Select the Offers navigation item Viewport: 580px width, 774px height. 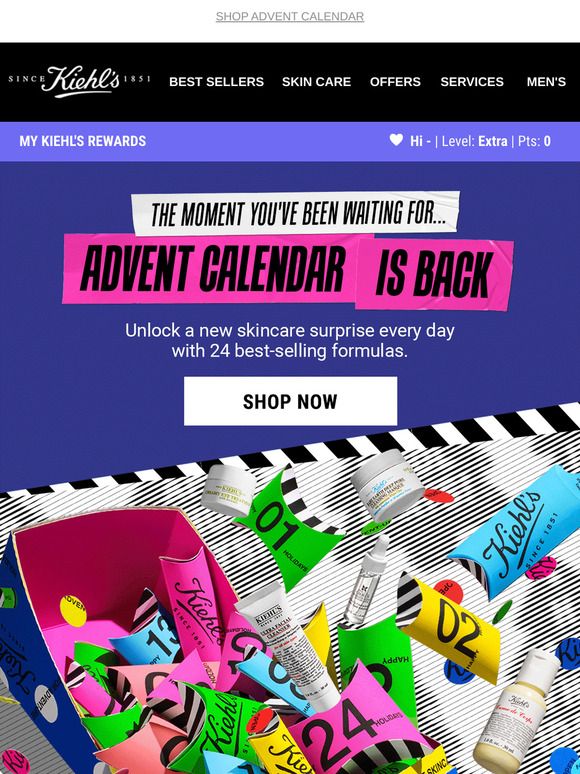pyautogui.click(x=395, y=82)
